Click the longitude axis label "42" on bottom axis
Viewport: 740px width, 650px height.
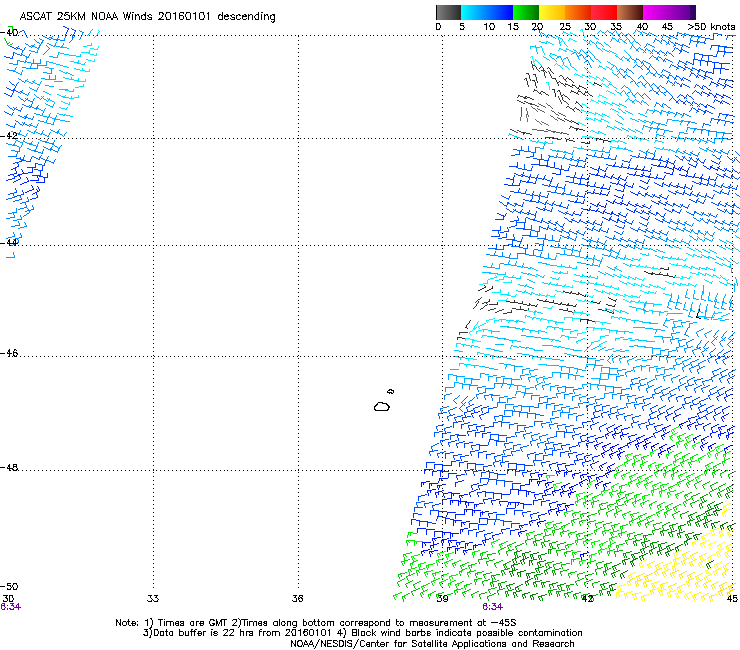(587, 599)
